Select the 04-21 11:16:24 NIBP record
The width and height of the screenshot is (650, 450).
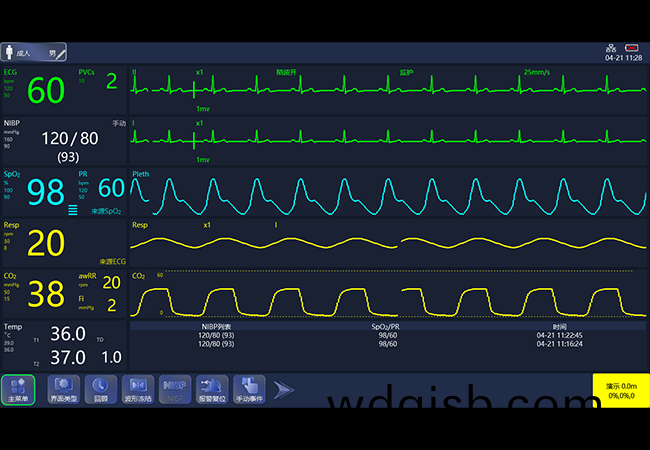pyautogui.click(x=559, y=344)
